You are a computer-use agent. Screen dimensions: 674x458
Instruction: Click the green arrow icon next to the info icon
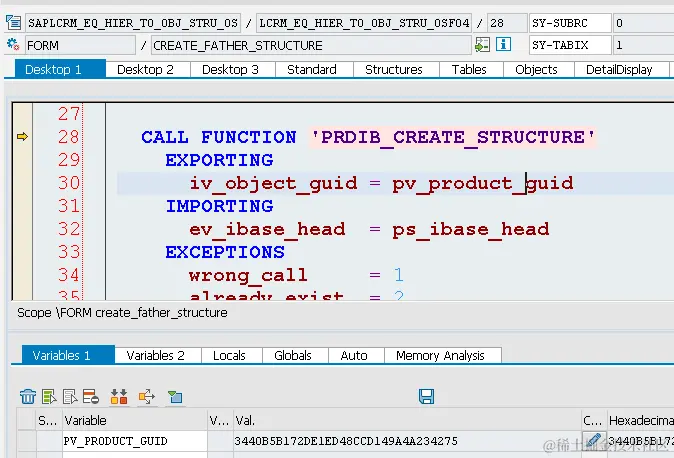482,44
